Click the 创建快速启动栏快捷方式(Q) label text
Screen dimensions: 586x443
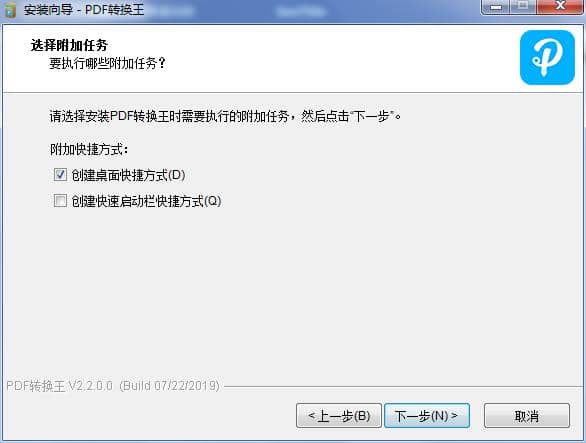tap(146, 201)
